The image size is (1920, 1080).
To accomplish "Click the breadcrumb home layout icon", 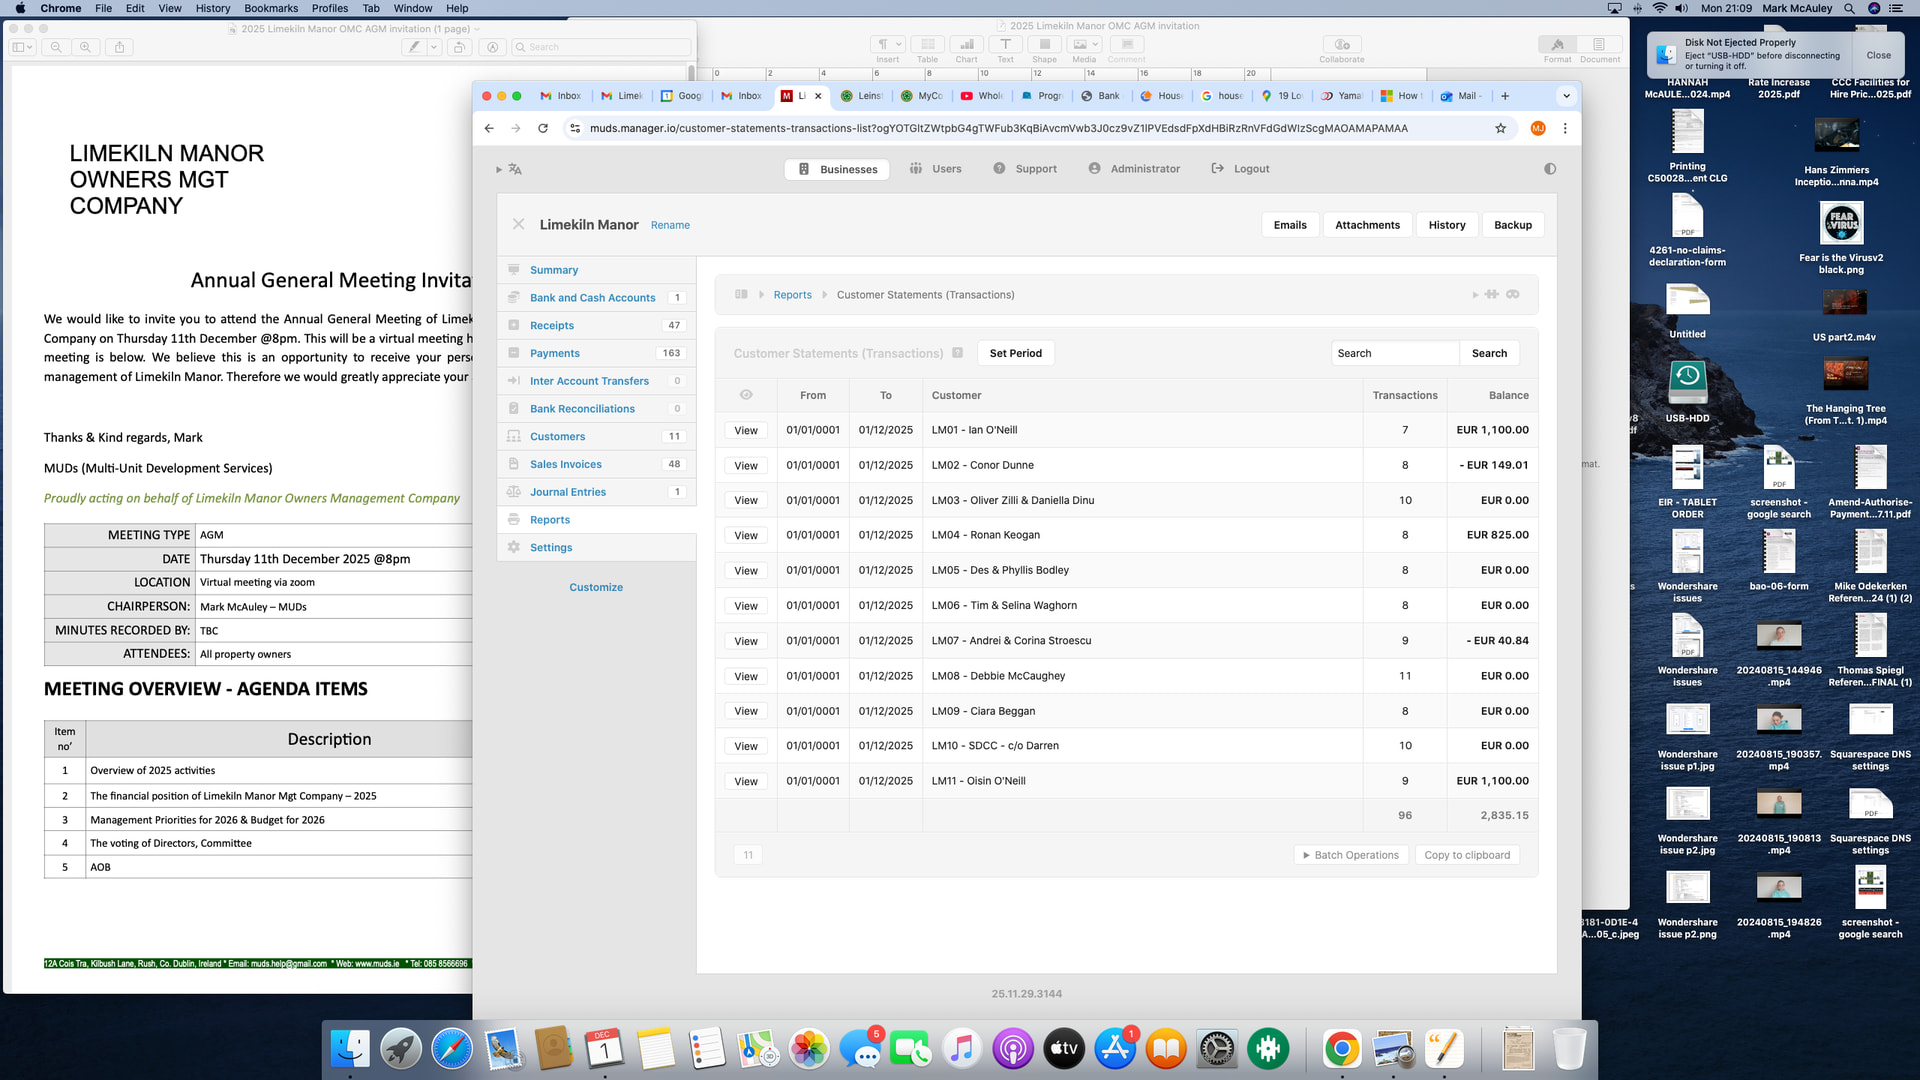I will coord(741,295).
